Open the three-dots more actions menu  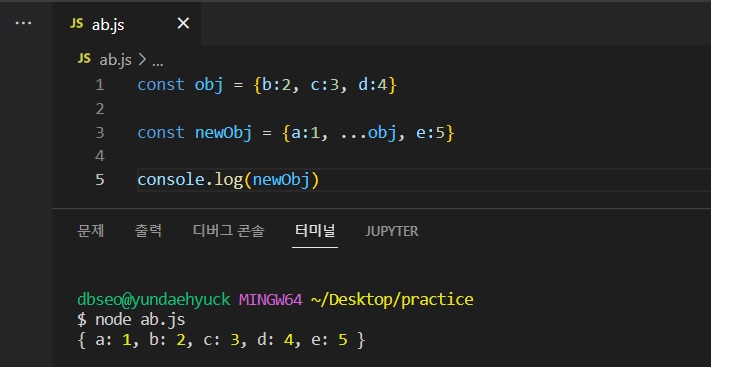23,23
